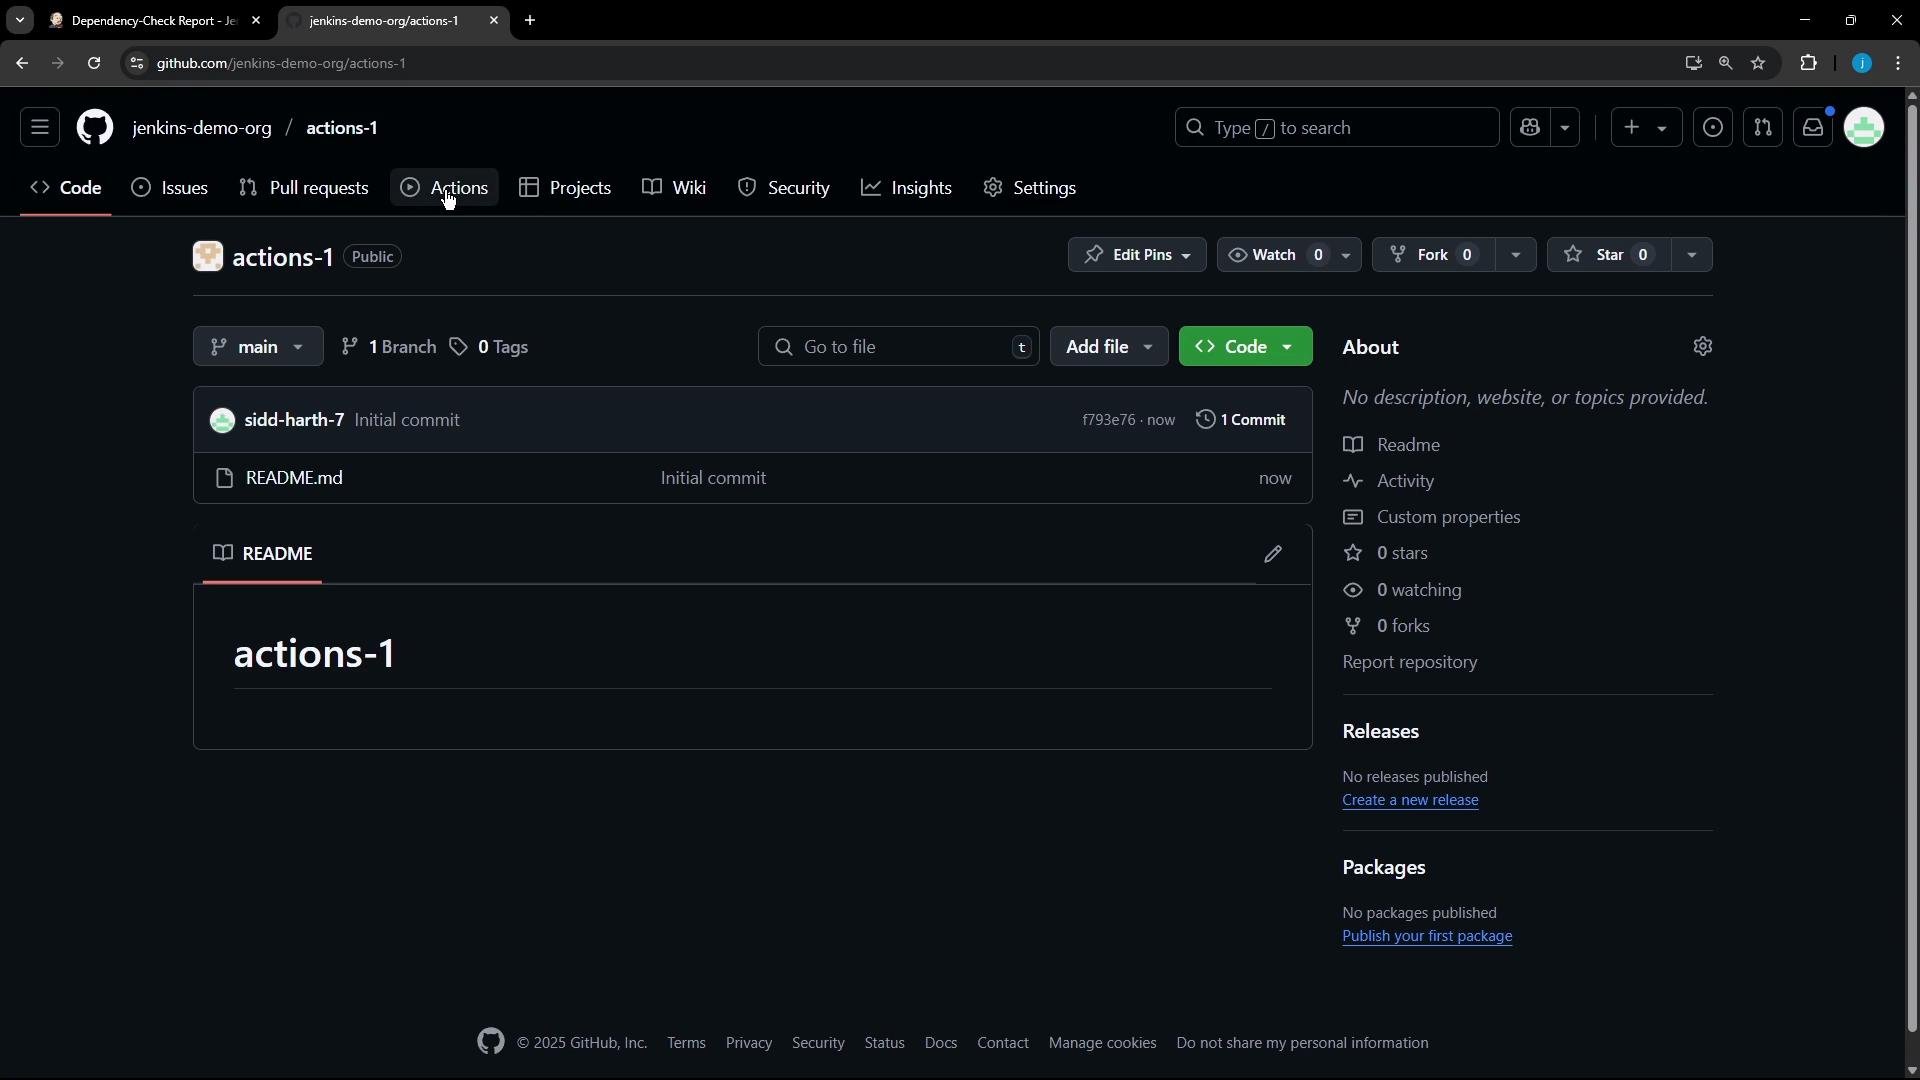
Task: Open the Wiki tab
Action: 675,188
